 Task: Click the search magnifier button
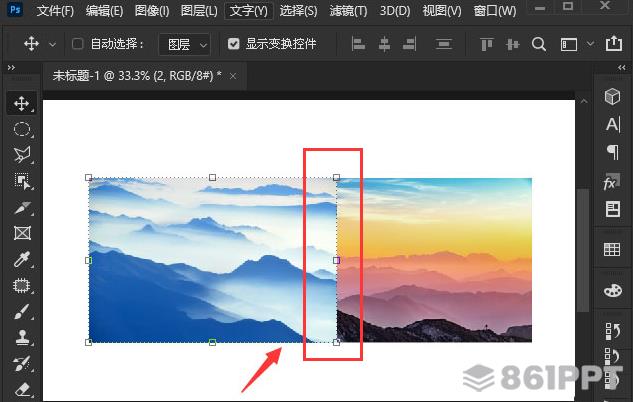tap(539, 44)
